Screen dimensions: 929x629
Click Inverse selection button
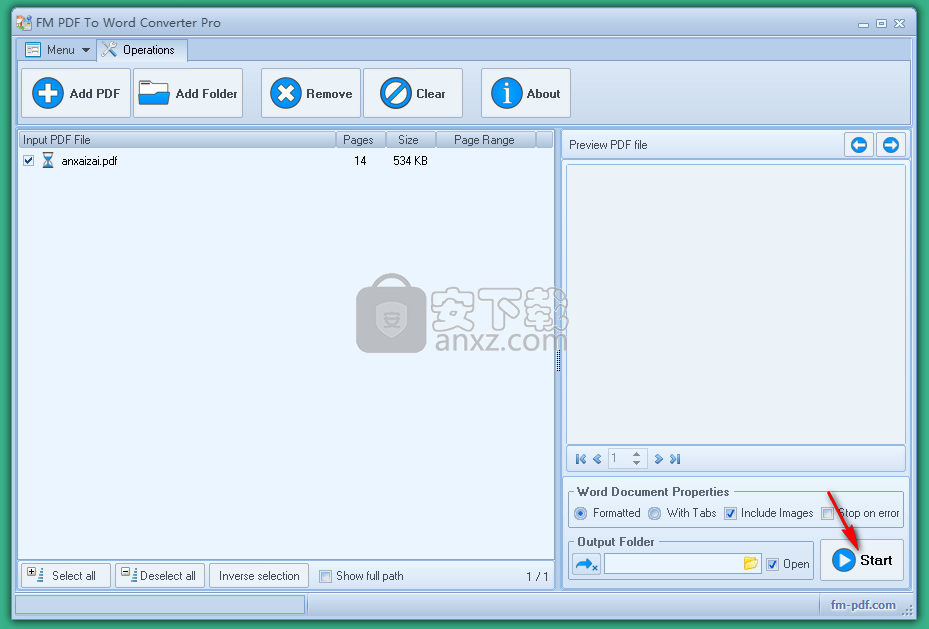tap(259, 576)
